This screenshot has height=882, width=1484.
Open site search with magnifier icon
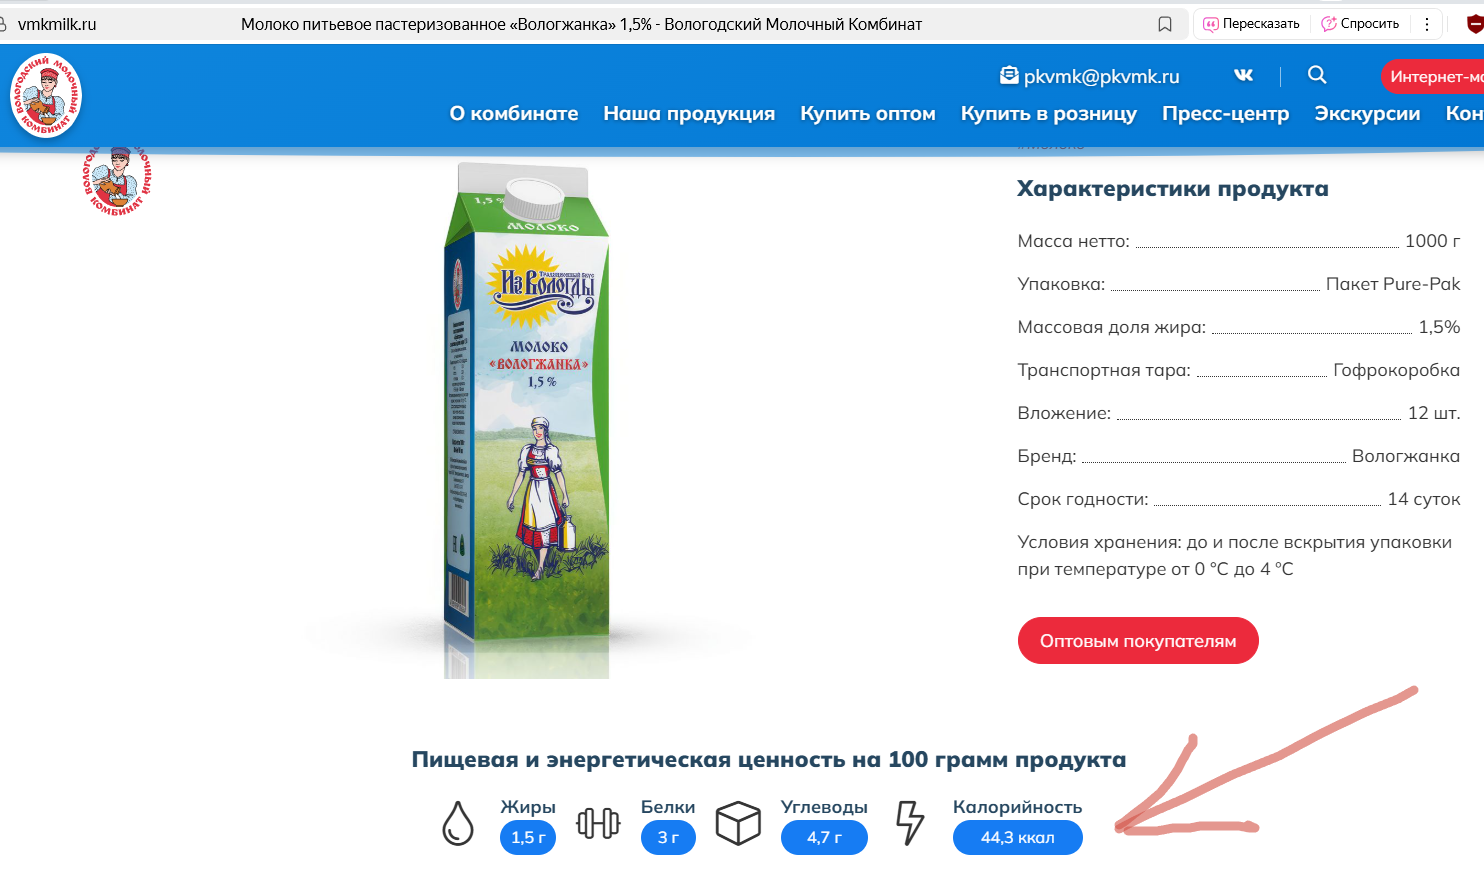tap(1317, 75)
